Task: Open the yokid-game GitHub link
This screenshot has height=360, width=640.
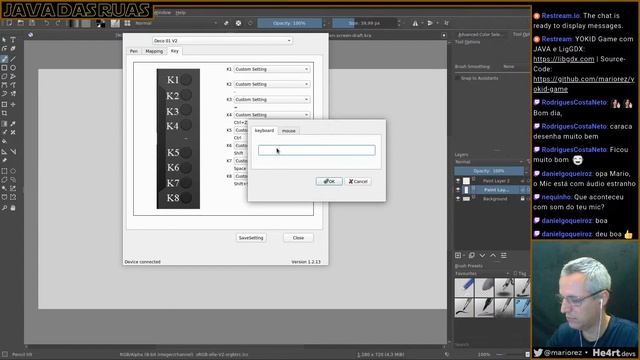Action: click(x=584, y=84)
